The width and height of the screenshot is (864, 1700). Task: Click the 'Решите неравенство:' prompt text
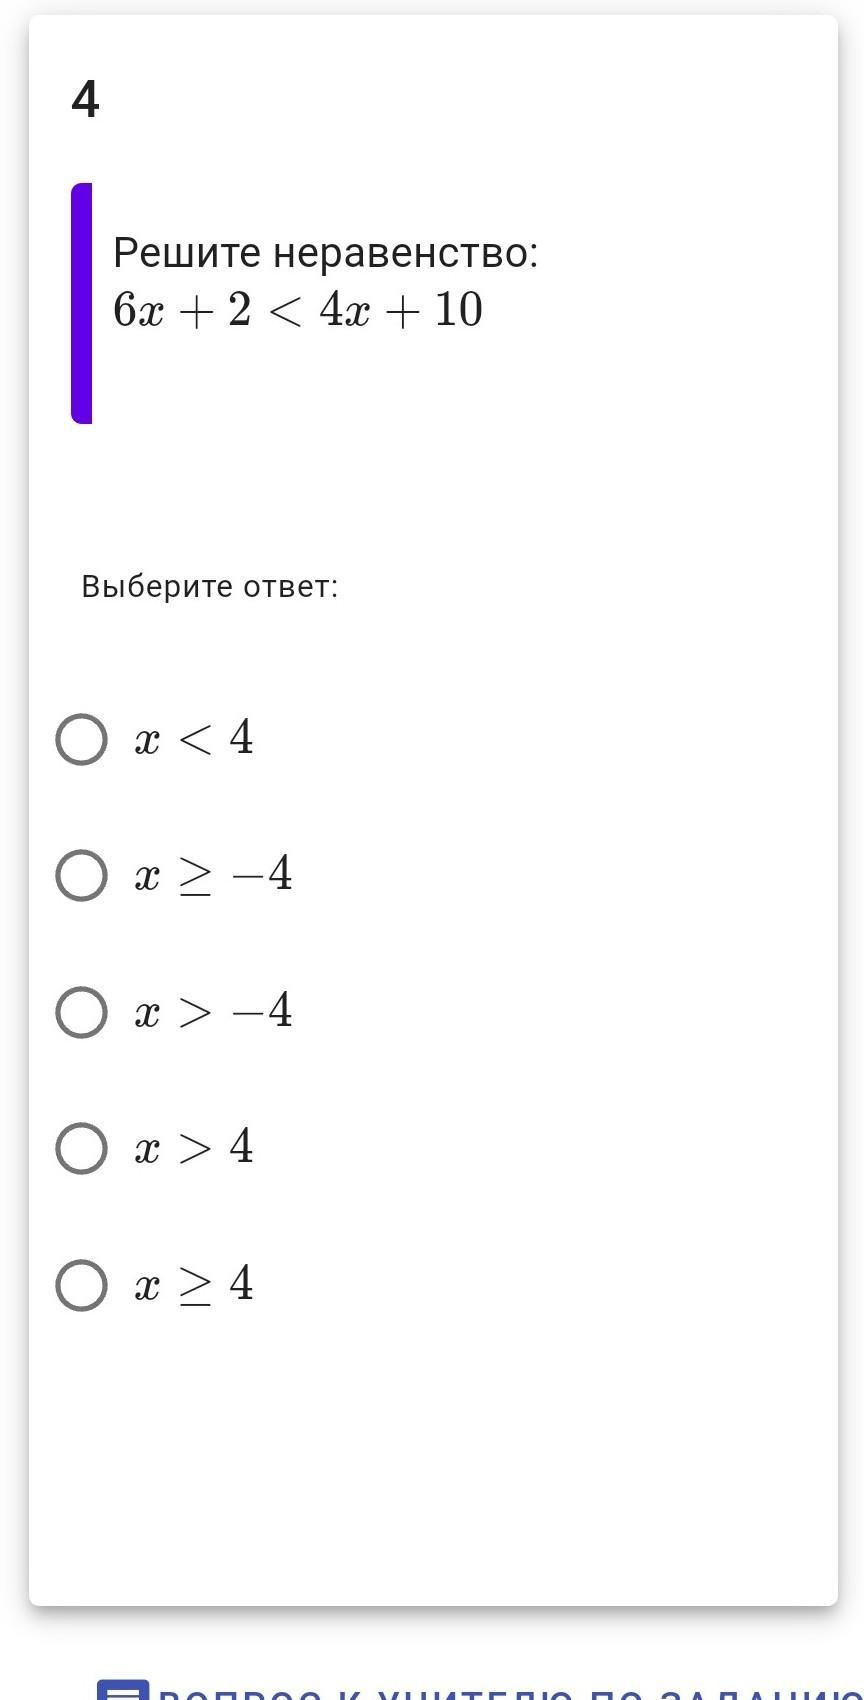pyautogui.click(x=325, y=253)
